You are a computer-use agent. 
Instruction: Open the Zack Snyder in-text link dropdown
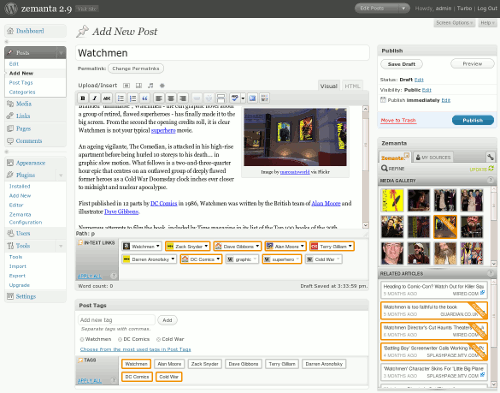coord(206,246)
